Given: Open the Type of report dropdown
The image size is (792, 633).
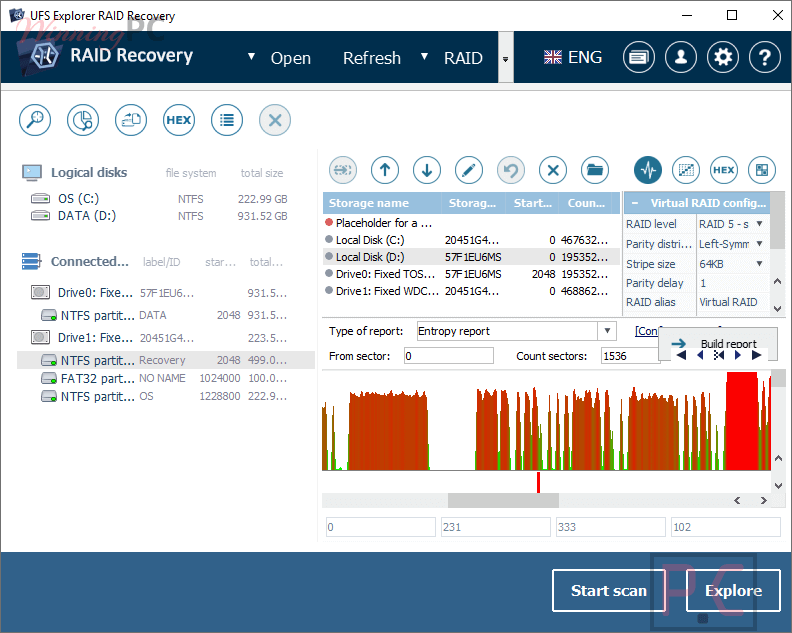Looking at the screenshot, I should 607,331.
